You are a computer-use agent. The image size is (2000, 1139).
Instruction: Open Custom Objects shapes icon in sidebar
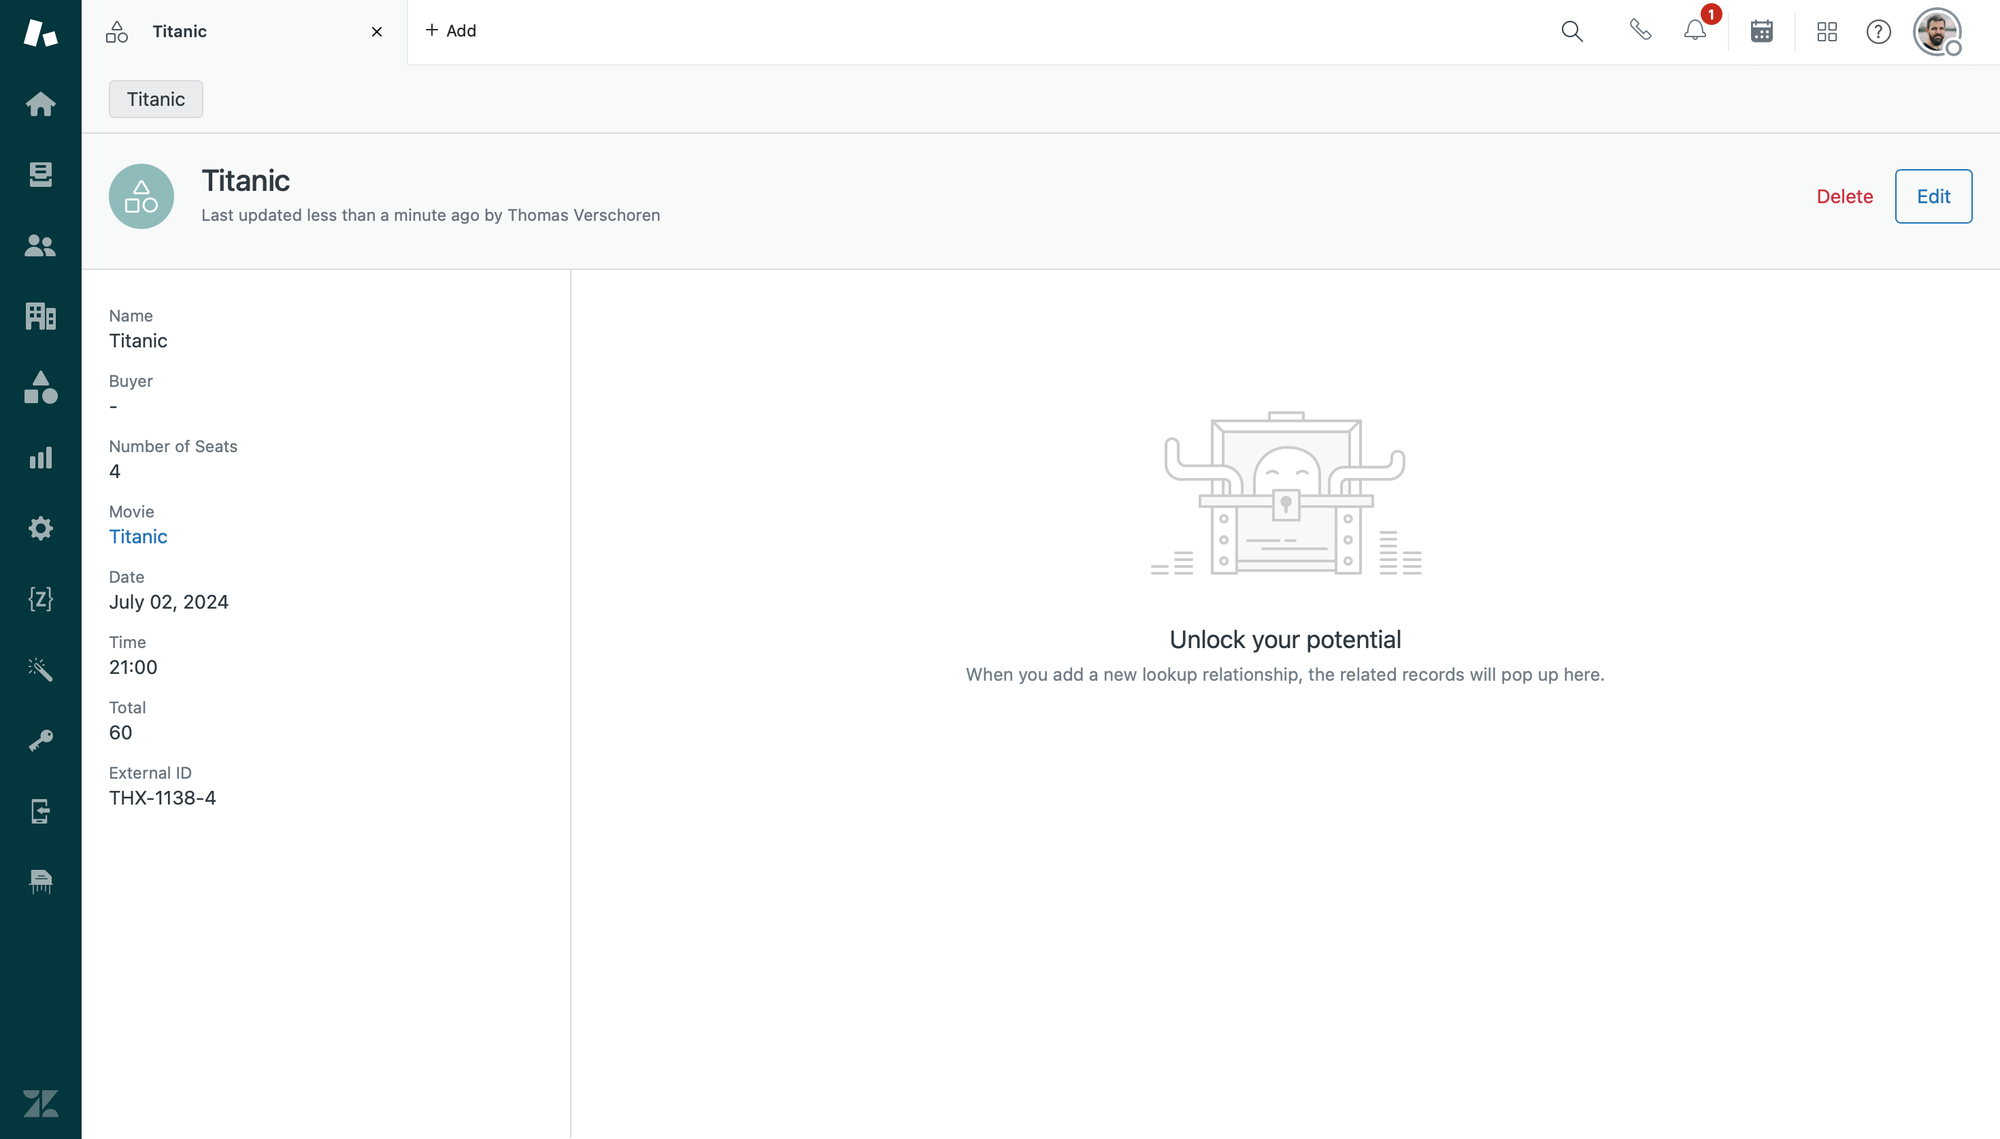tap(40, 387)
